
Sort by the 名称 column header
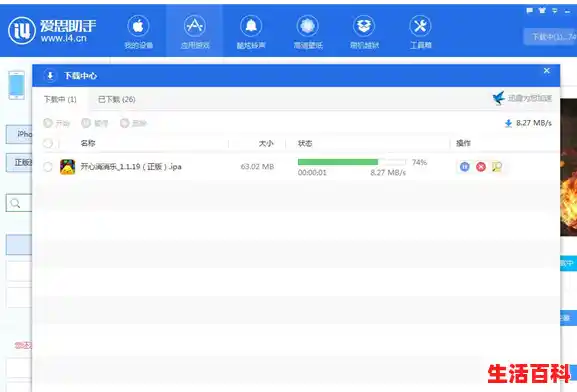pyautogui.click(x=88, y=143)
